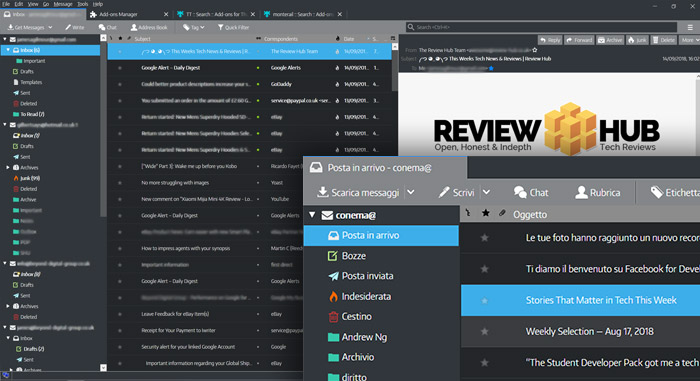Focus the global Search field
The width and height of the screenshot is (700, 381).
click(542, 27)
